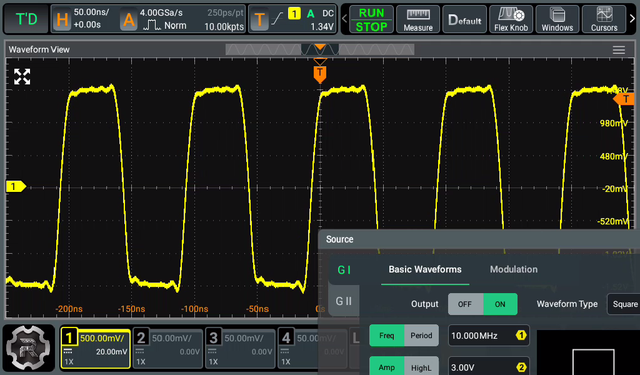Click the -200ns time axis label

pos(69,309)
